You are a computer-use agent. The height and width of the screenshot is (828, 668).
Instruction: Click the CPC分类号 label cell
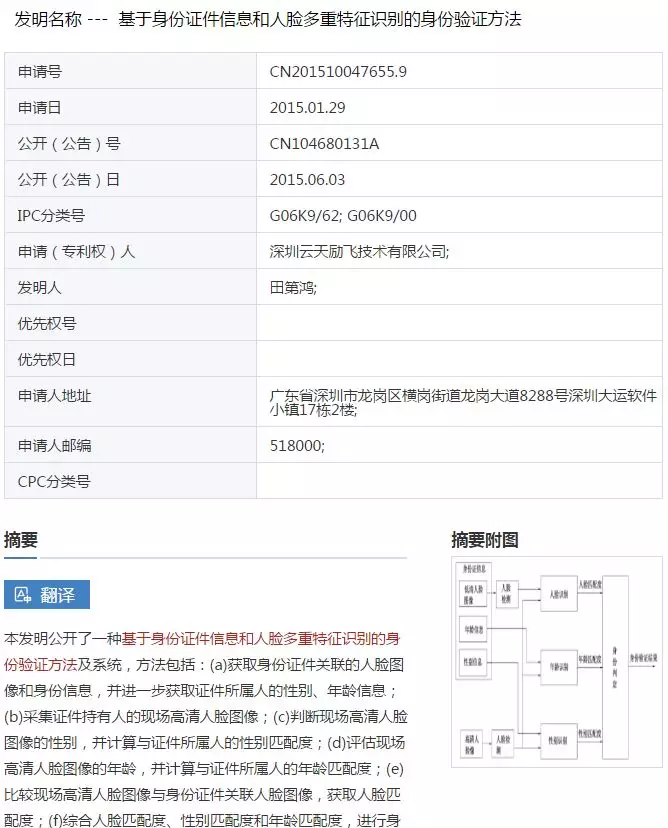click(x=130, y=481)
